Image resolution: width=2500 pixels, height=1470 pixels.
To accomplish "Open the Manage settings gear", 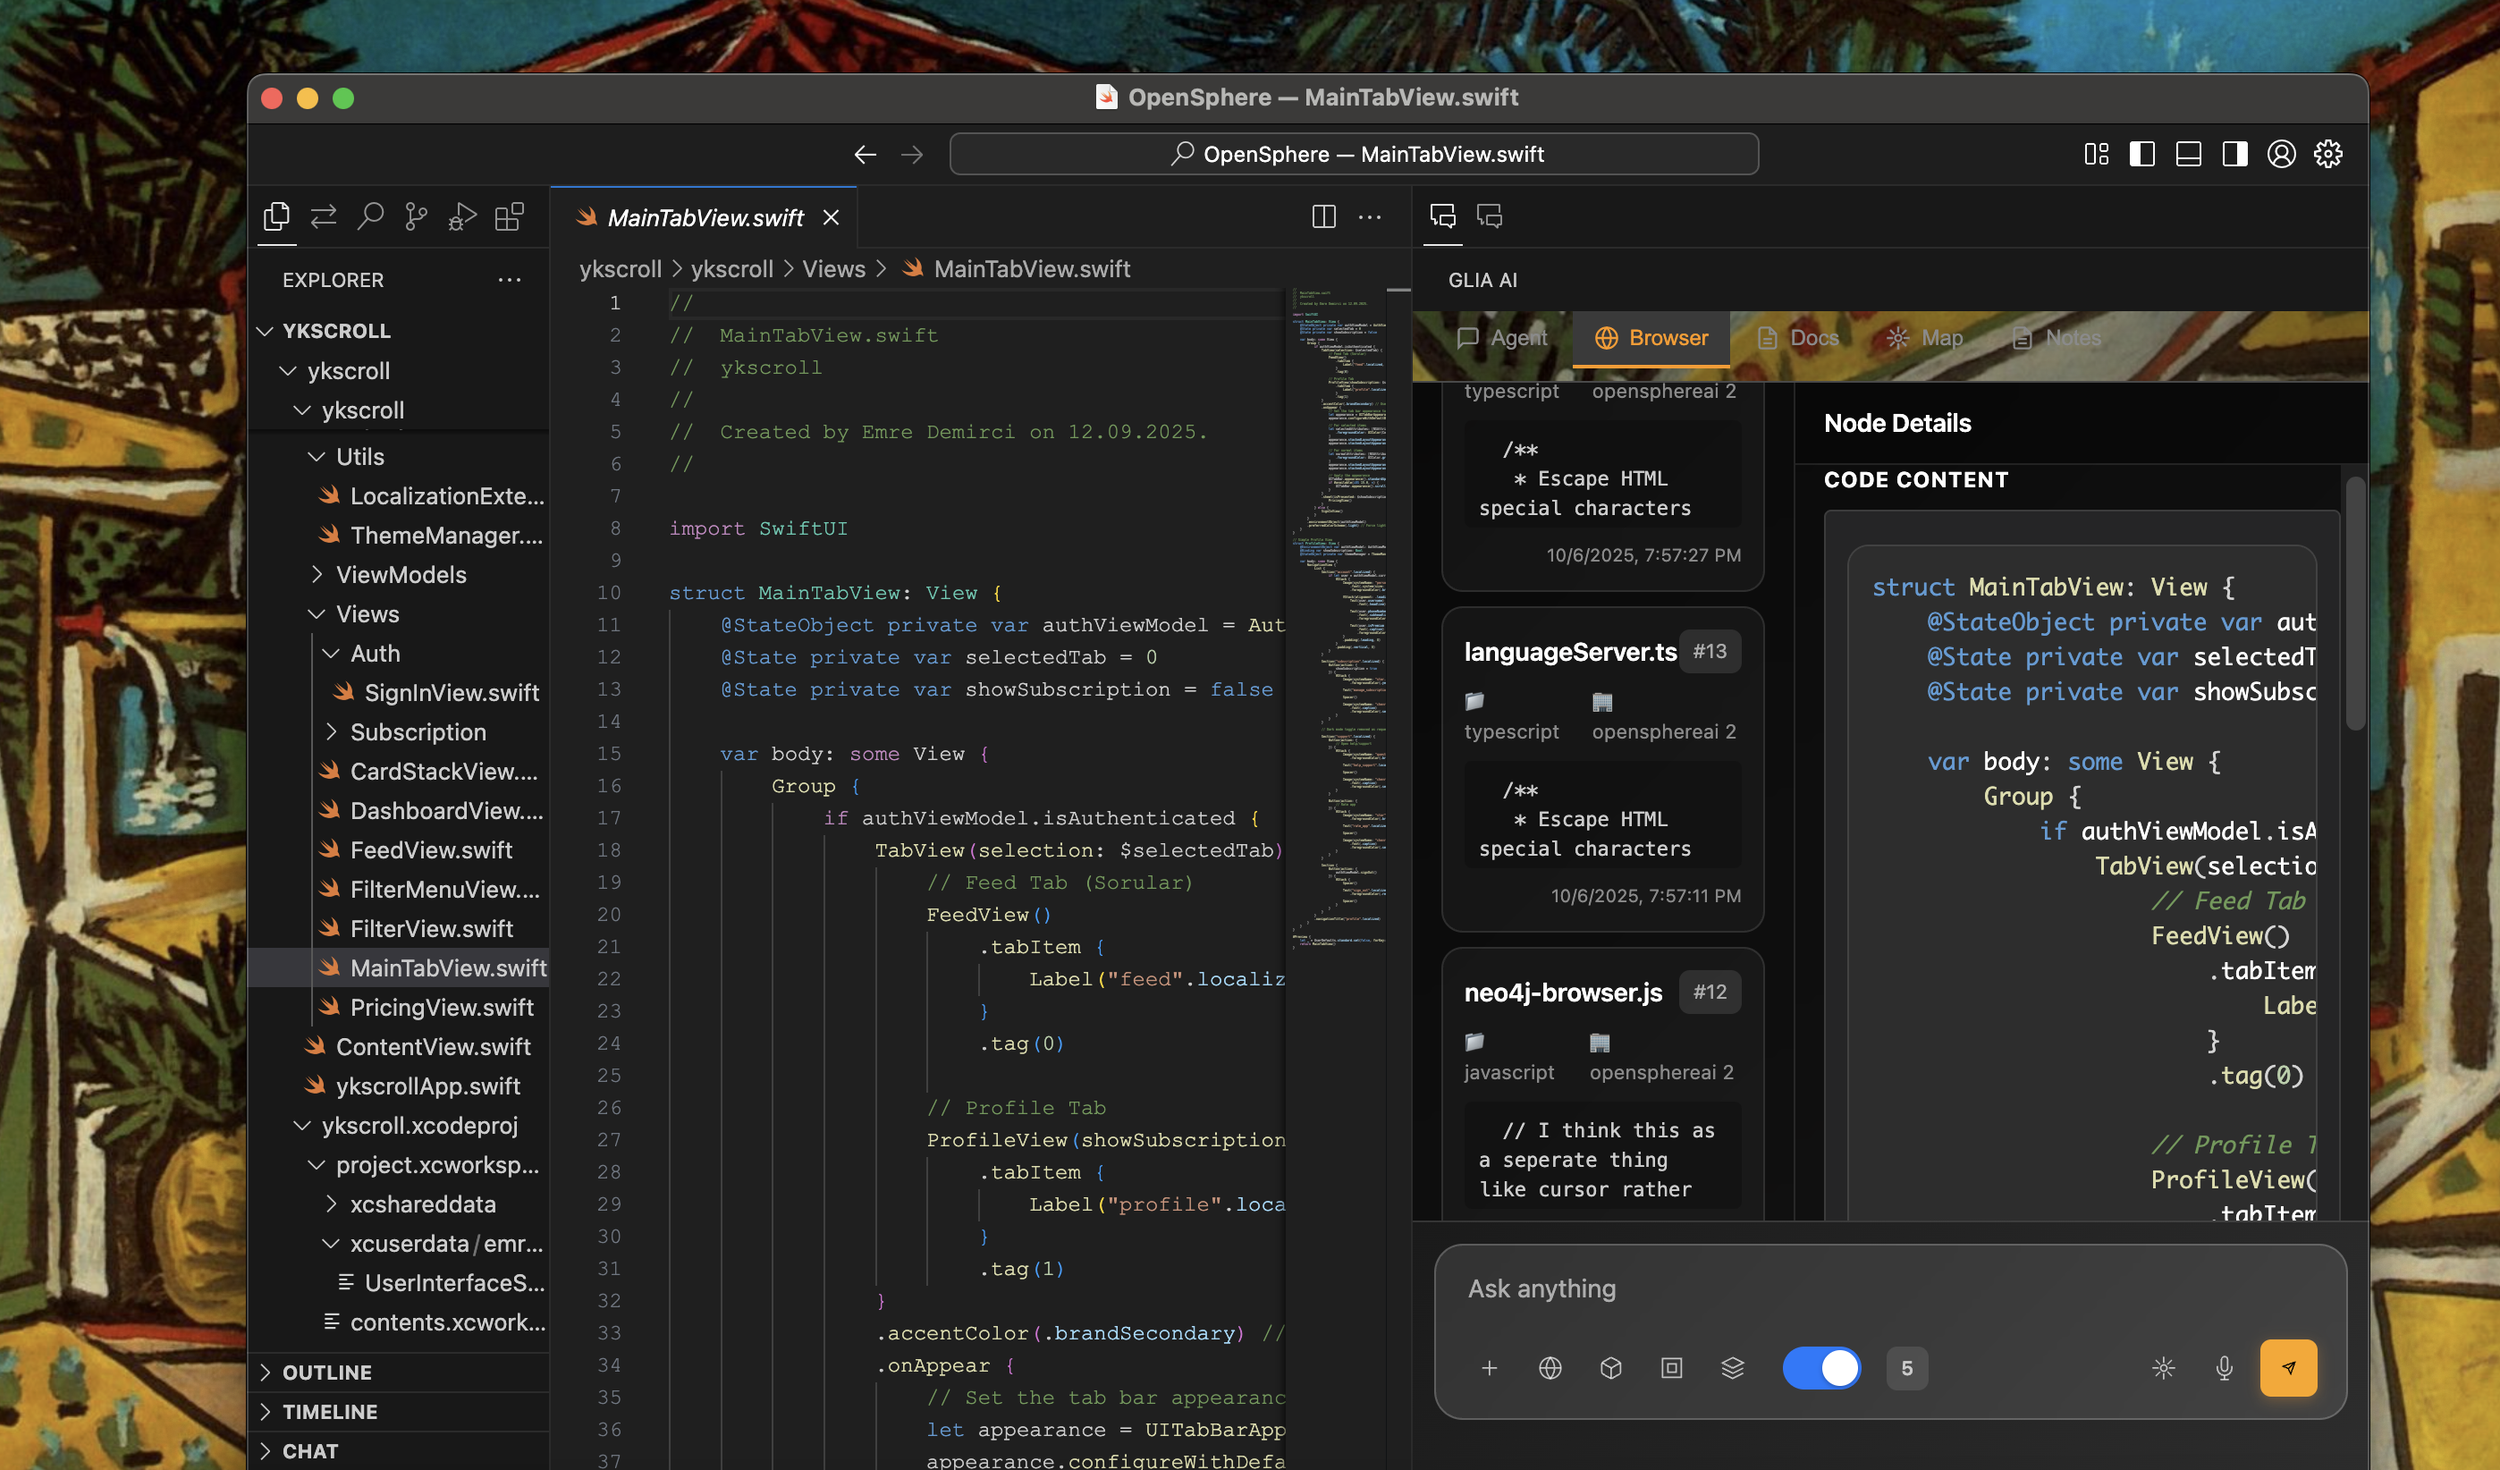I will tap(2328, 153).
